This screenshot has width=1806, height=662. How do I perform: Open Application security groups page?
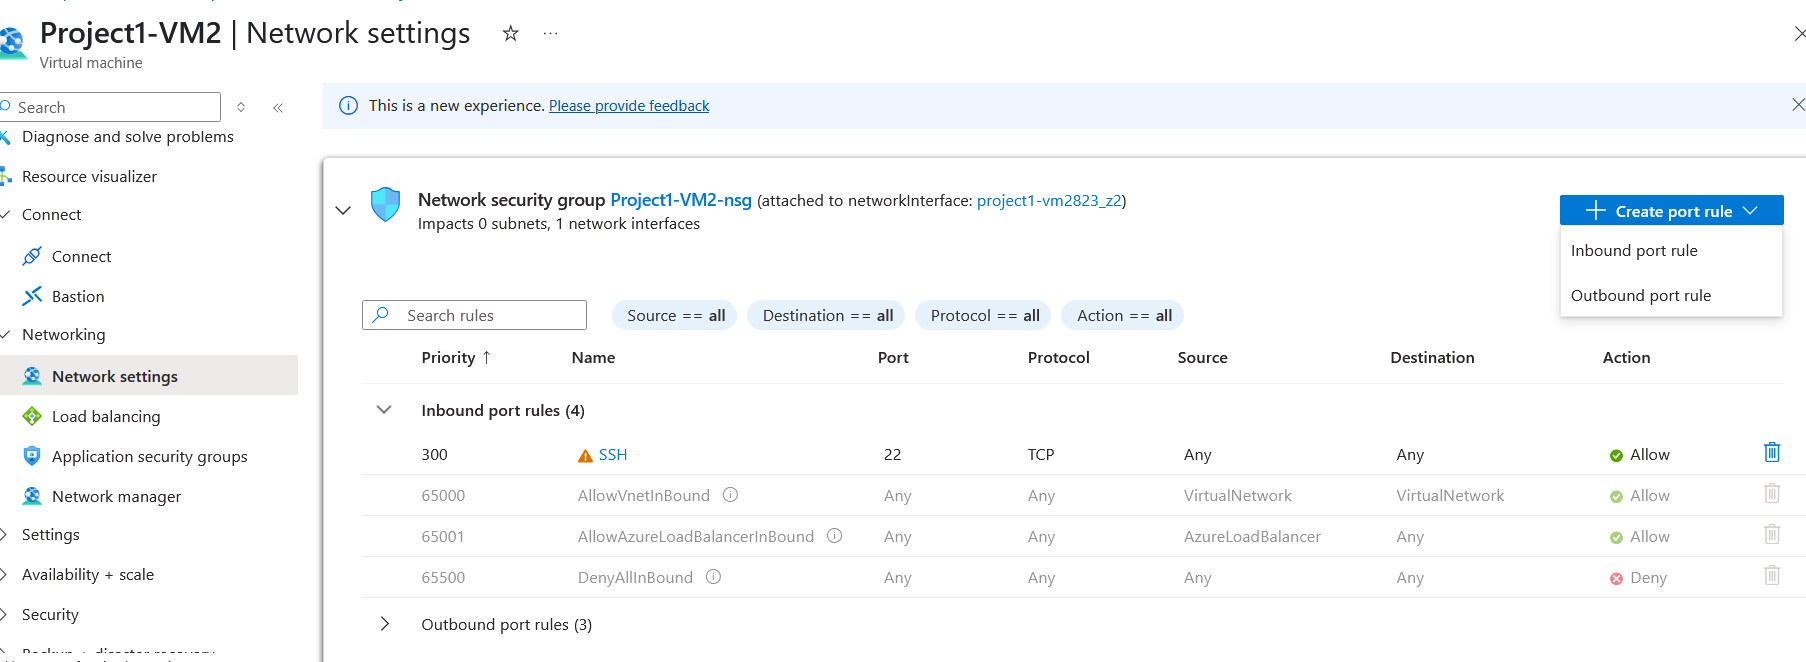[150, 456]
